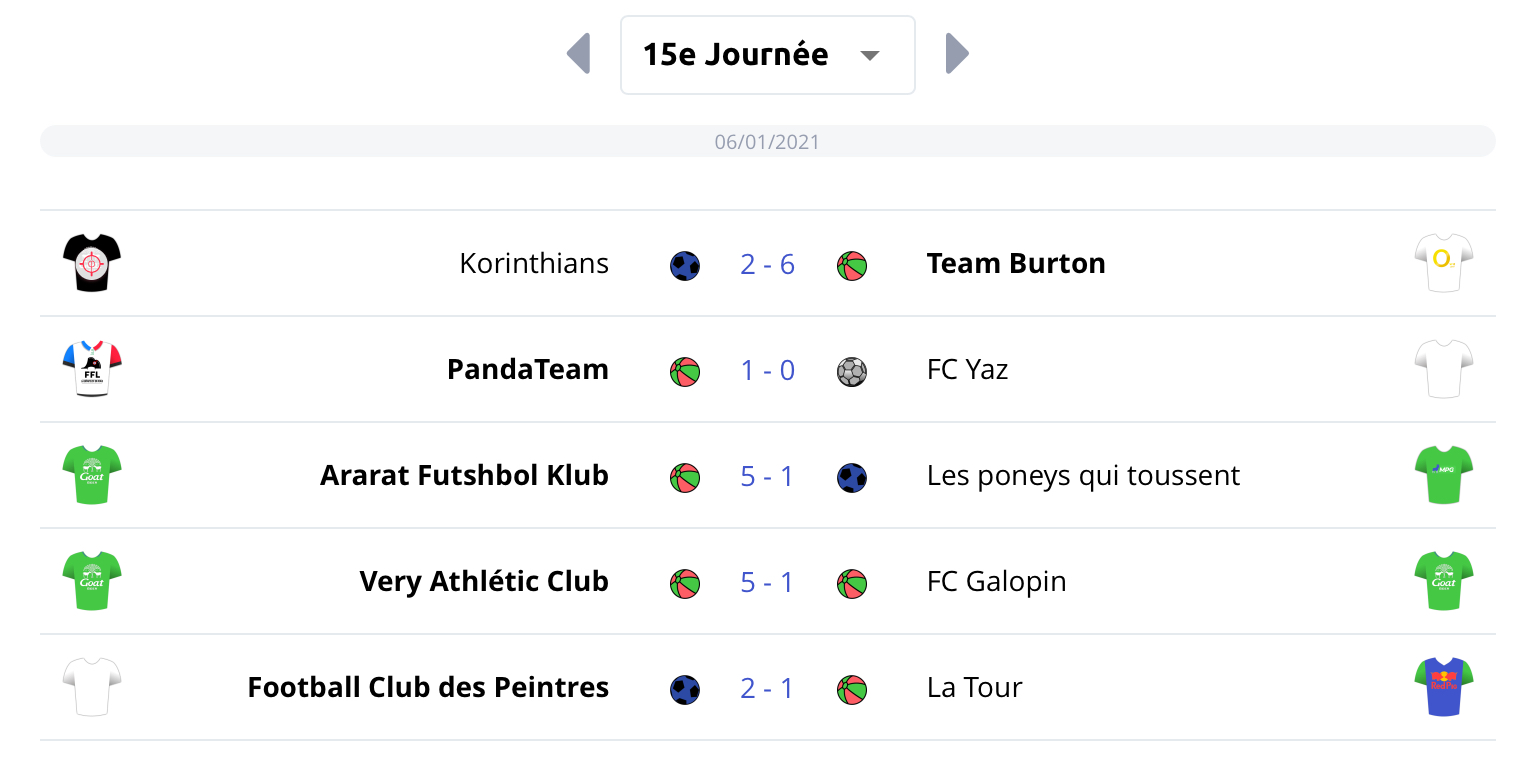
Task: Select Very Athlétic Club team name
Action: point(484,582)
